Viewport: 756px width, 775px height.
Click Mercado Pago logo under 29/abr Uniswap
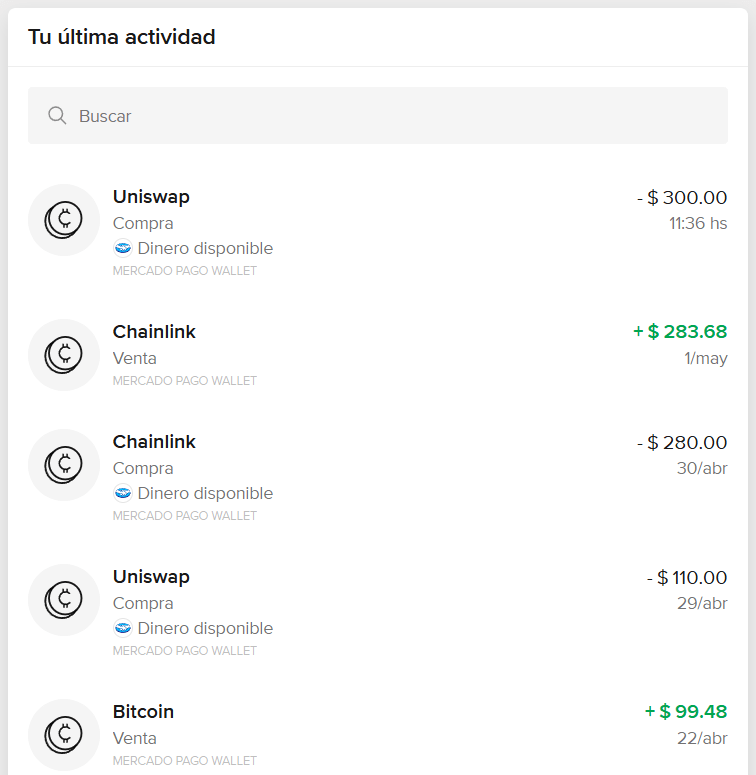click(123, 629)
